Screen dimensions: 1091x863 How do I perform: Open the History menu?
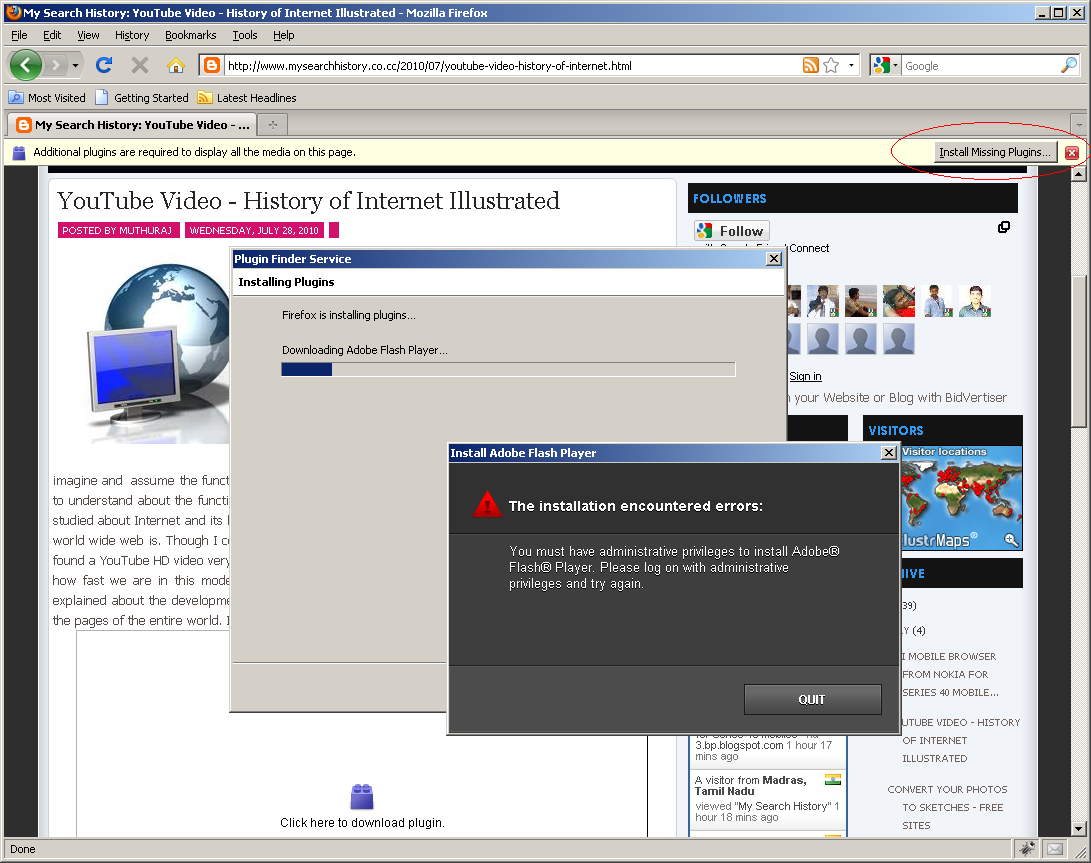tap(132, 35)
